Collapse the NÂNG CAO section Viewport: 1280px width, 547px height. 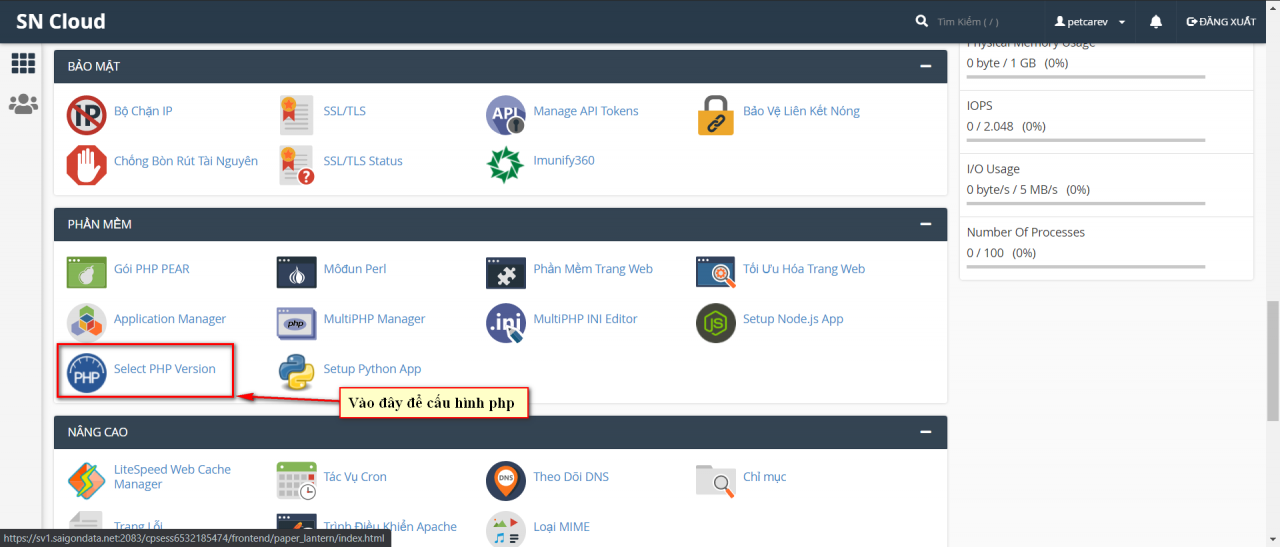tap(926, 432)
